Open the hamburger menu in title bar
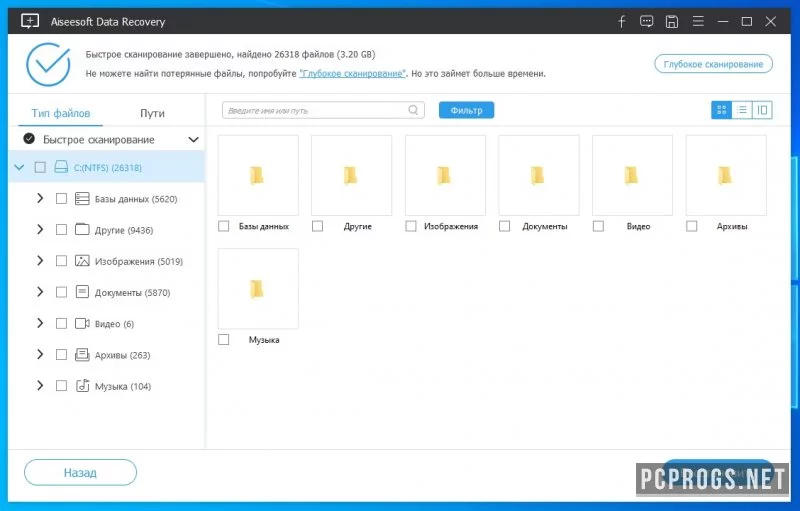 tap(698, 21)
